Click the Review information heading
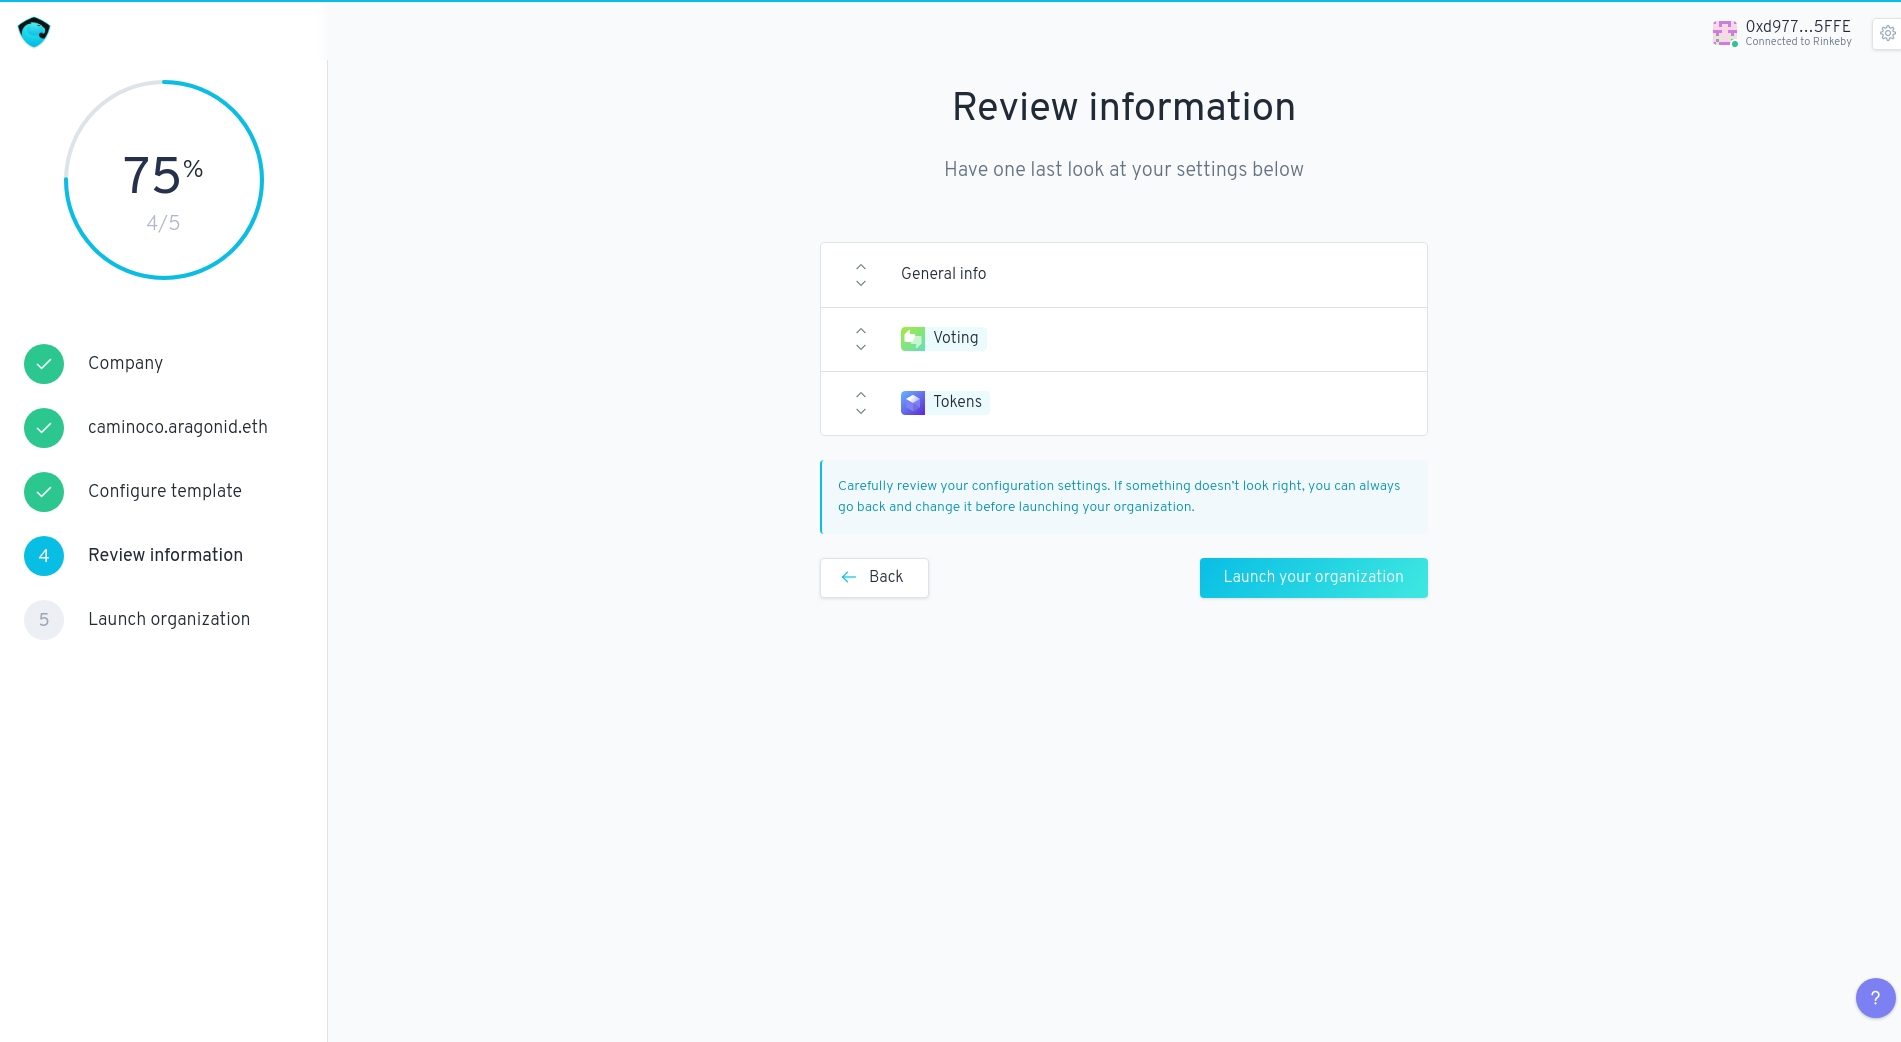The width and height of the screenshot is (1901, 1042). tap(1123, 107)
